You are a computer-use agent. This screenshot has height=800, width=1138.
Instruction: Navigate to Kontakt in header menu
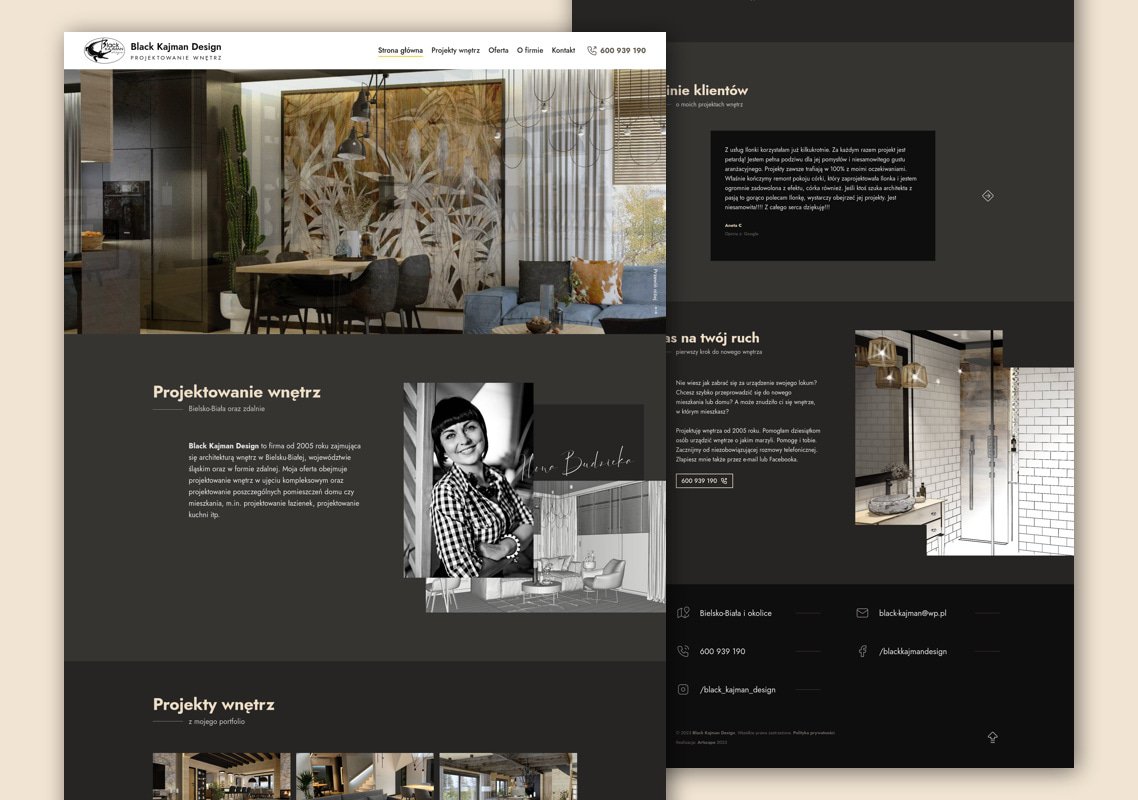coord(563,50)
